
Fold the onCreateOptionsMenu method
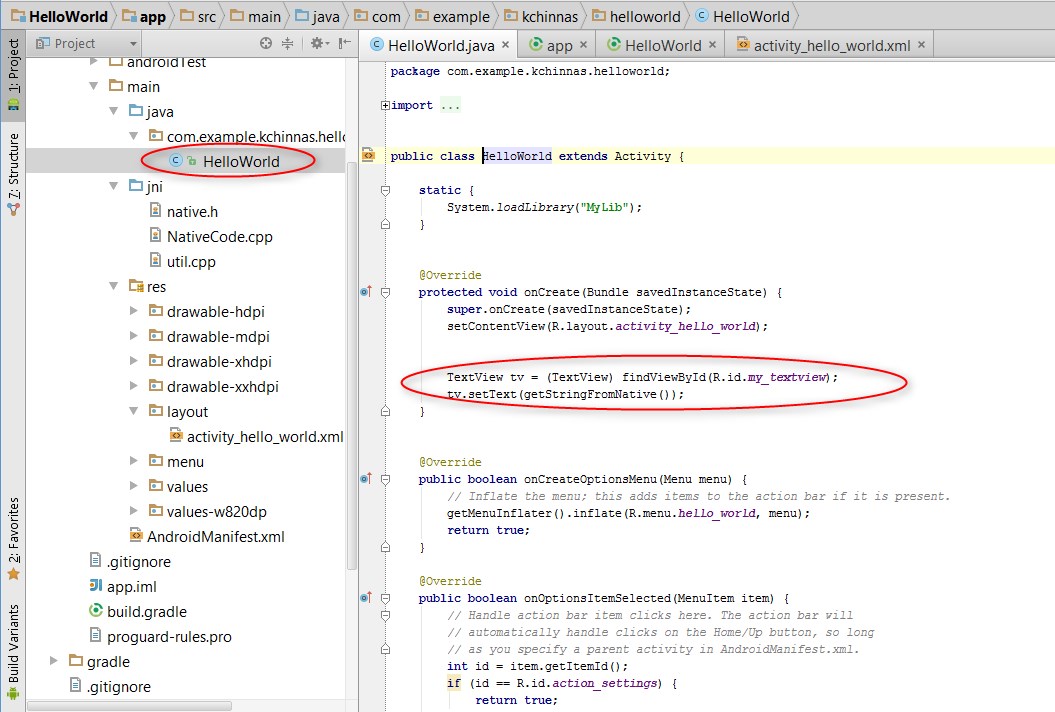(x=386, y=479)
